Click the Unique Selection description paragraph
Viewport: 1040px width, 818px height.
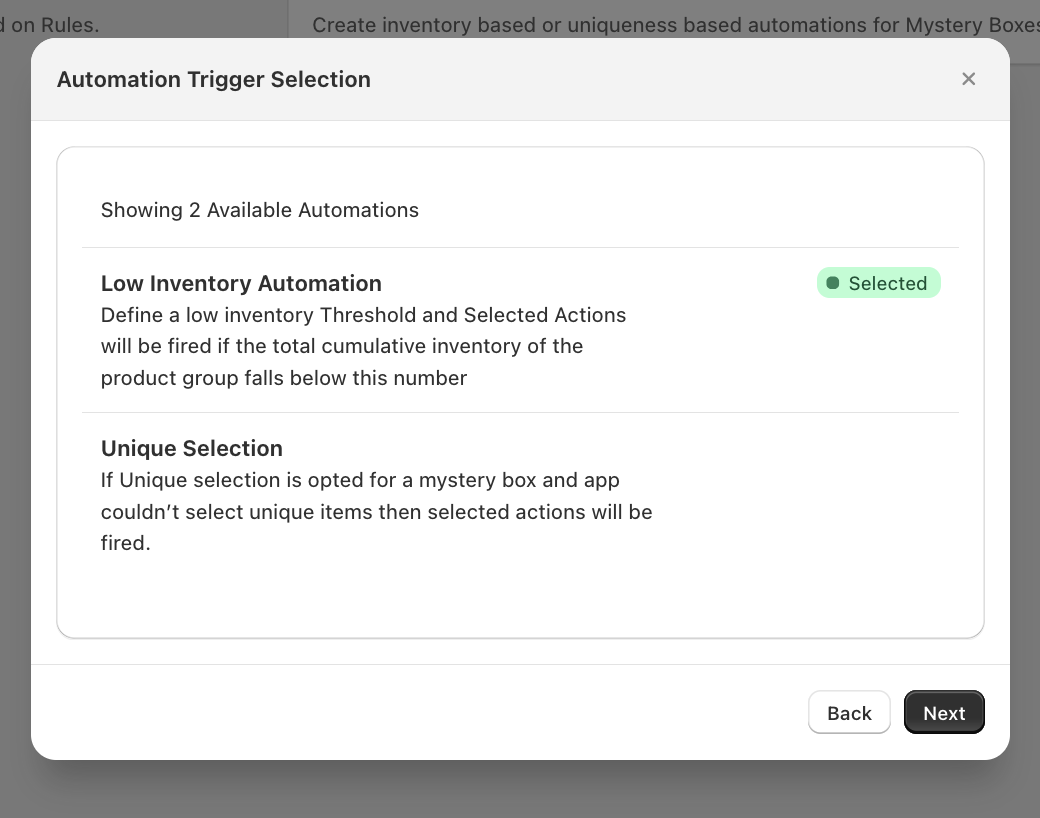[376, 512]
